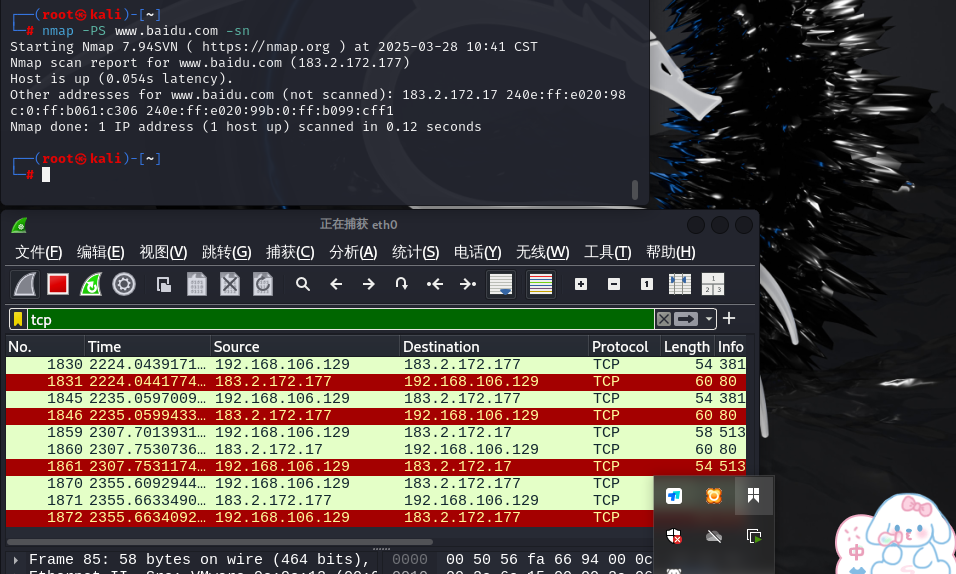Add a filter button plus
Screen dimensions: 956x574
(729, 318)
